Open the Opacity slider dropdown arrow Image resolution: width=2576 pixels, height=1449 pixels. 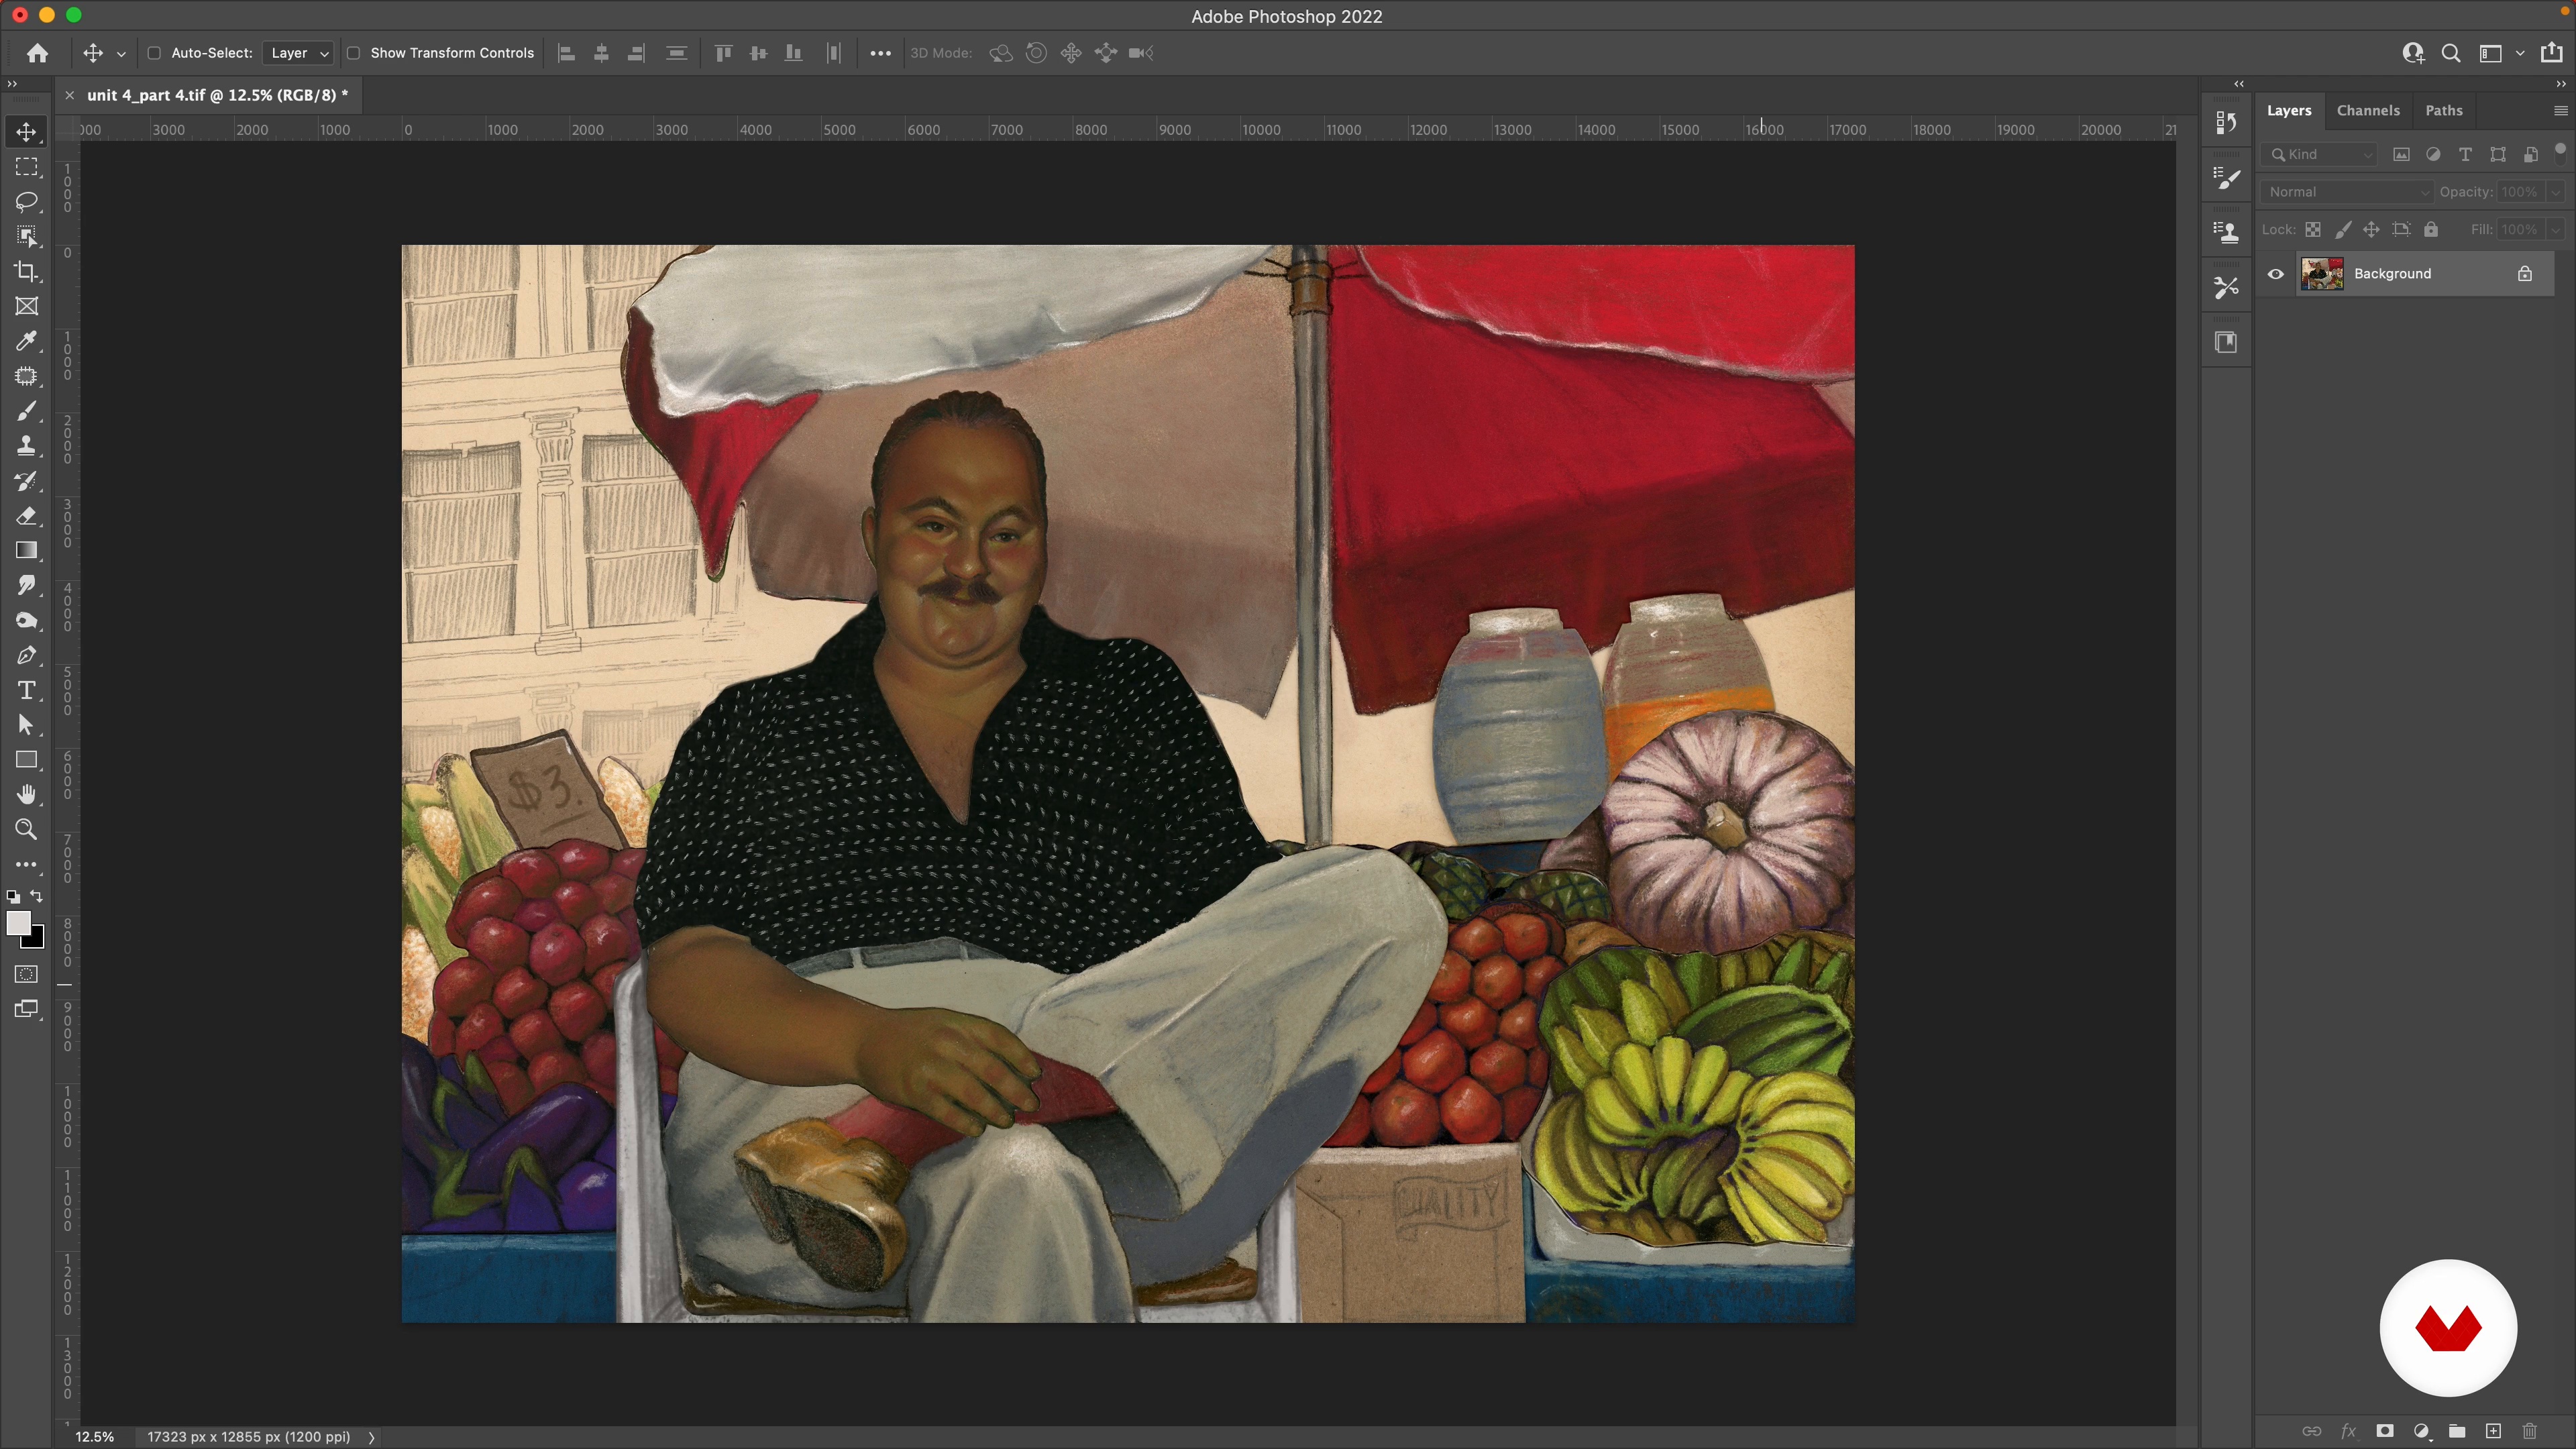coord(2556,192)
